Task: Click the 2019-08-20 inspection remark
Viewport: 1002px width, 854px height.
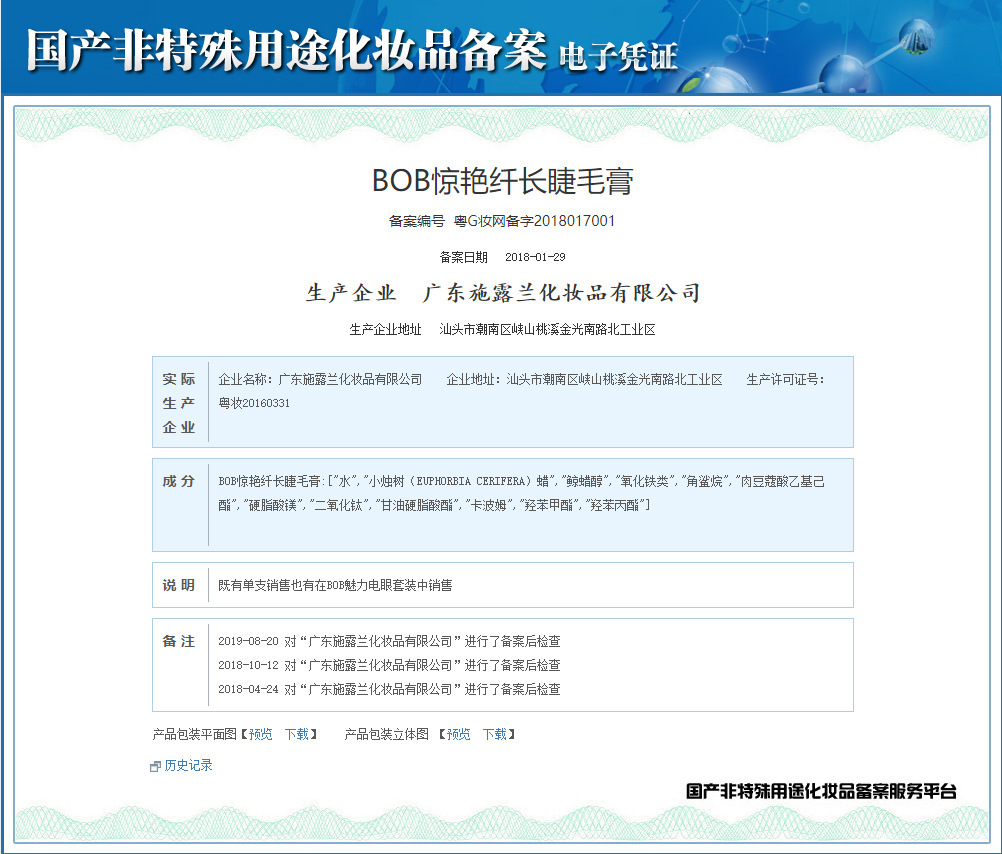Action: point(389,641)
